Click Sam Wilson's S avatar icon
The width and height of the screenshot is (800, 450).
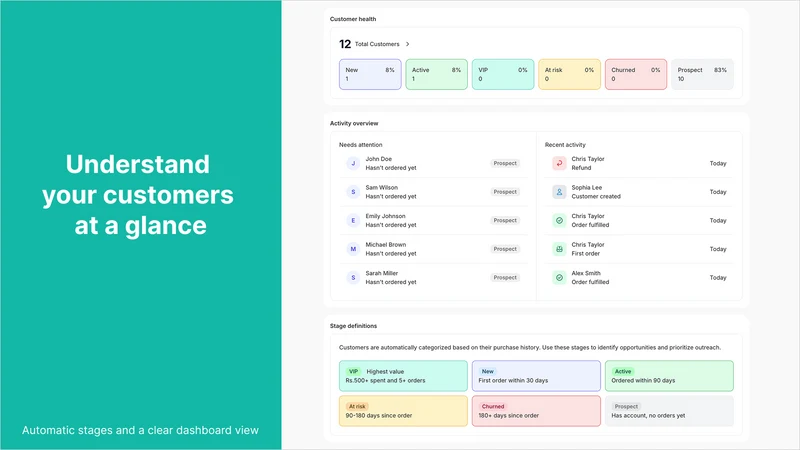pos(353,192)
